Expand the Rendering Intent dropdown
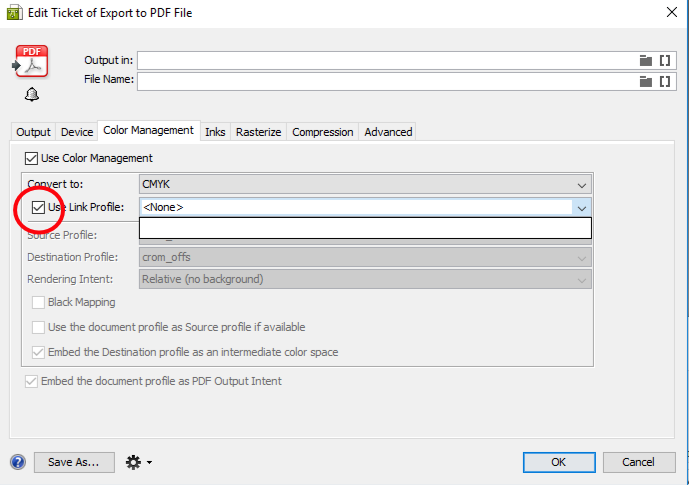 [581, 279]
